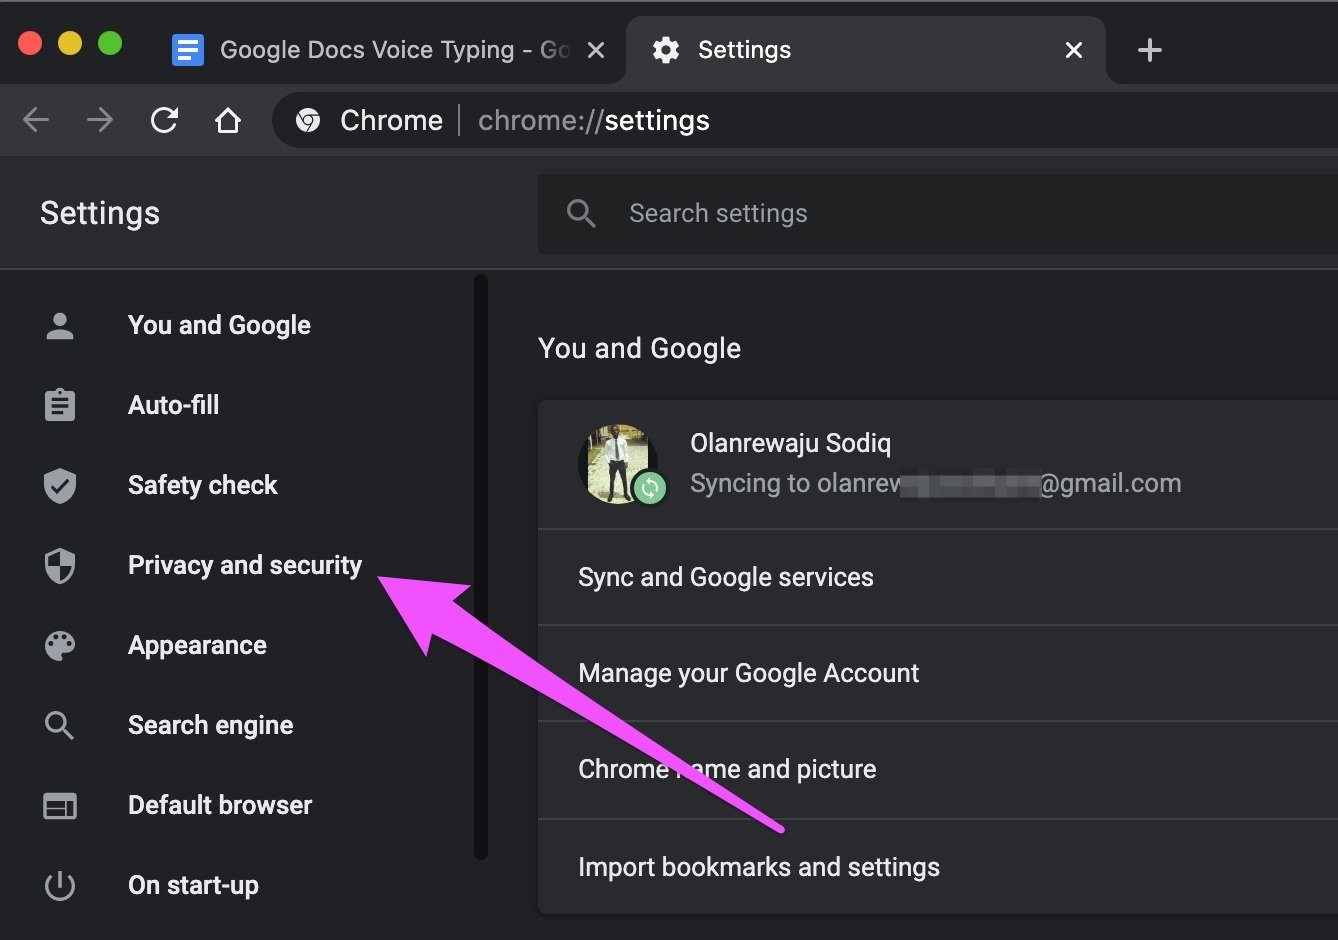Click the Olanrewaju Sodiq account name

pos(790,443)
